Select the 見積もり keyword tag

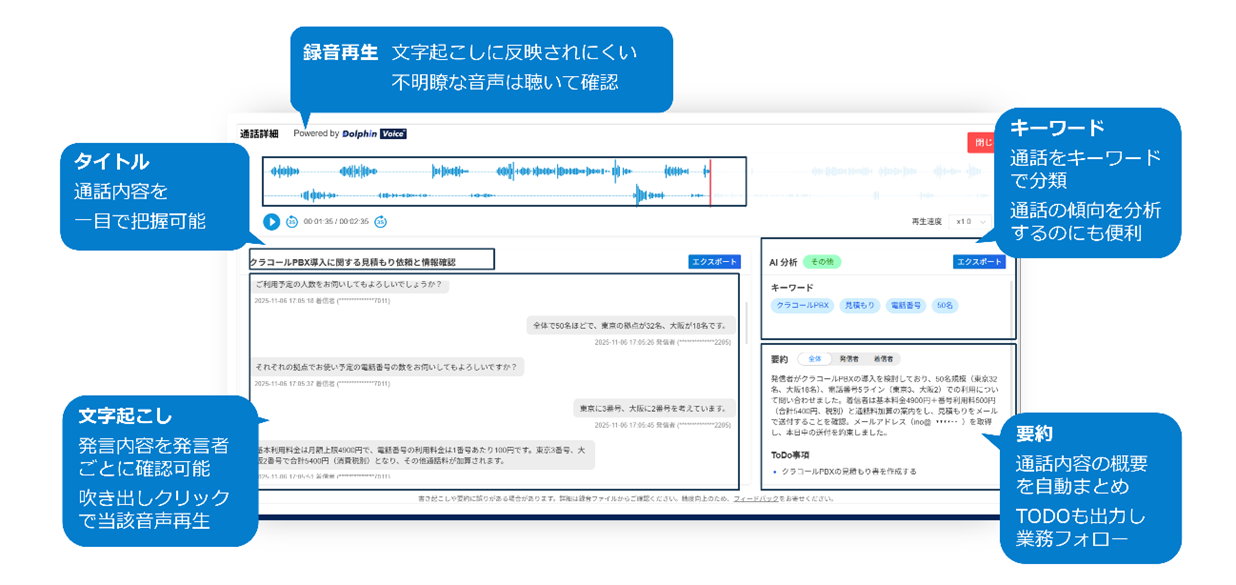pos(858,305)
